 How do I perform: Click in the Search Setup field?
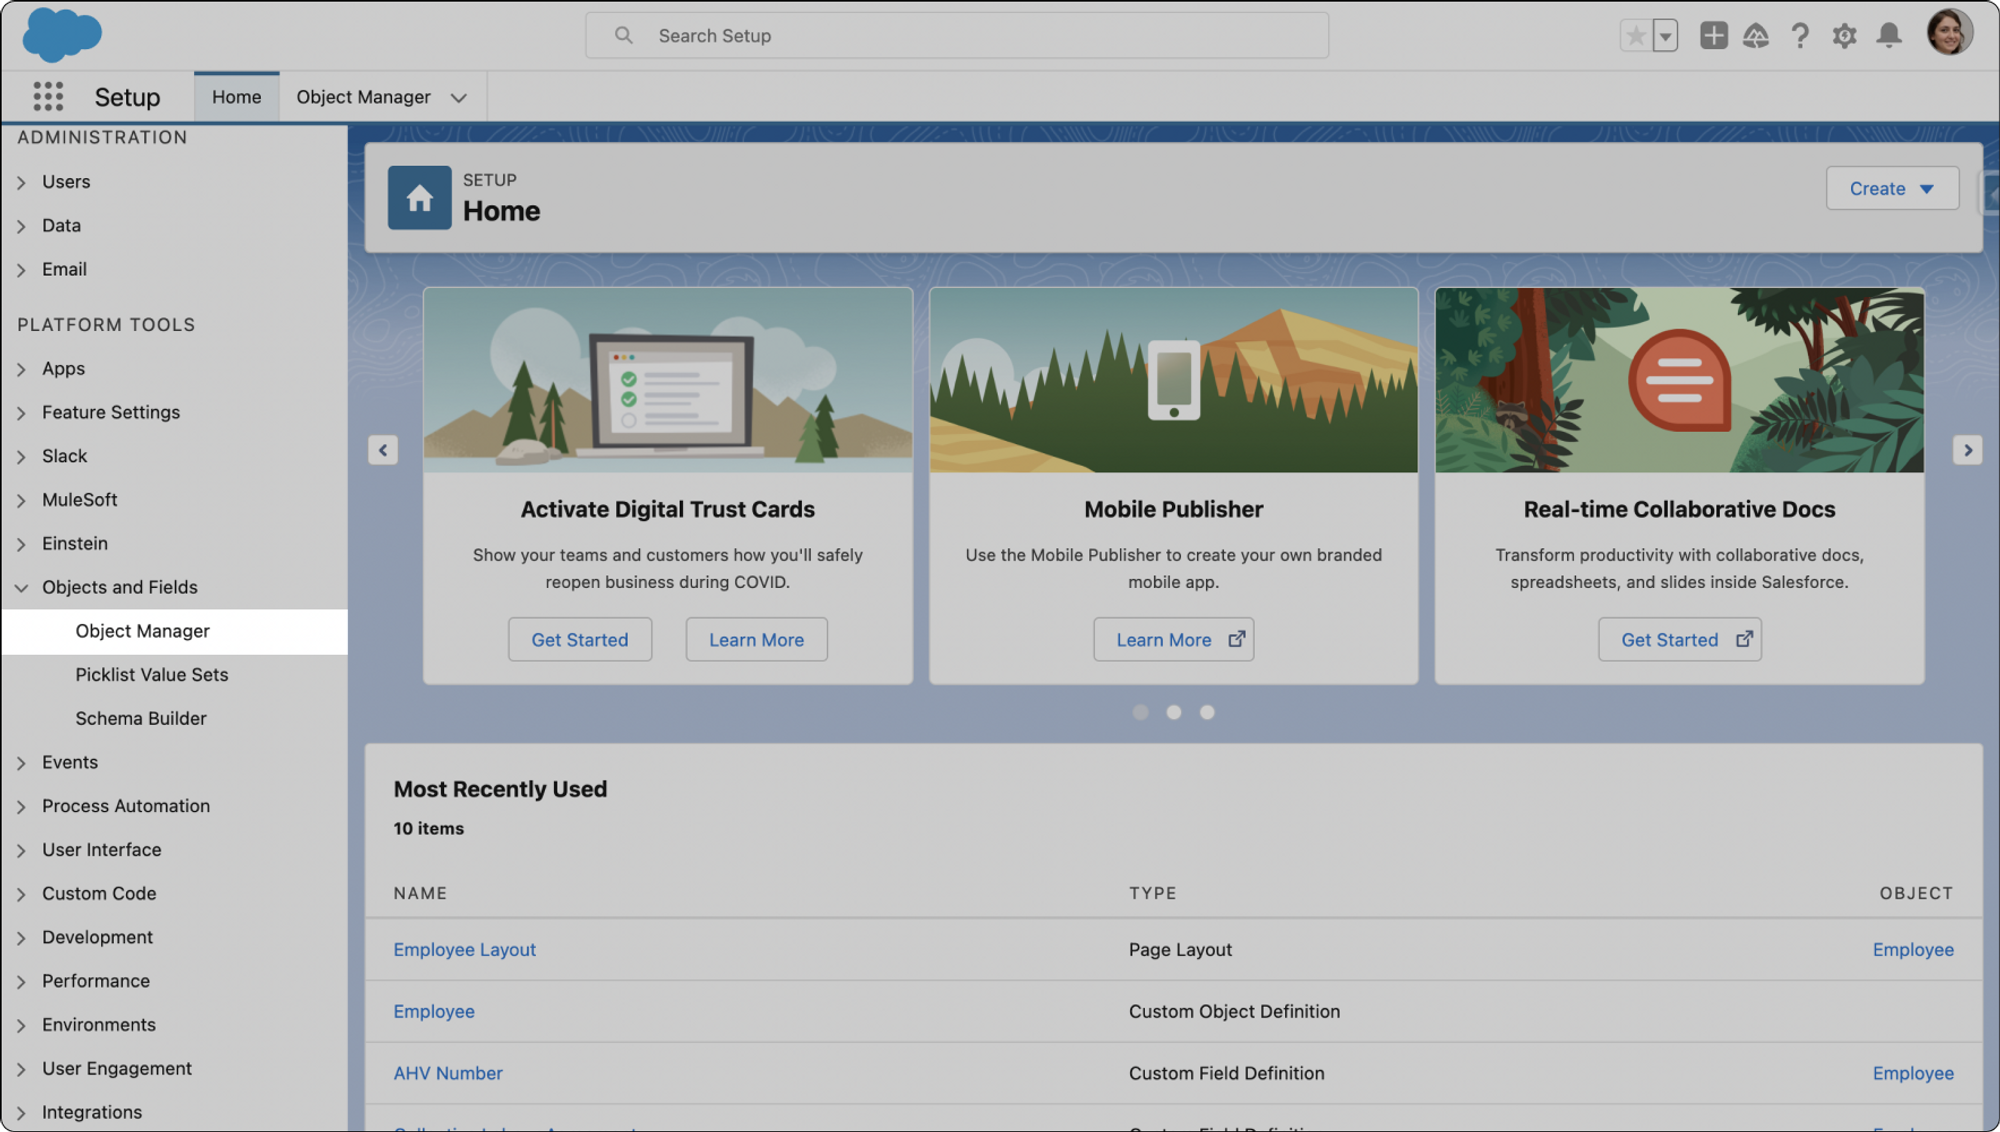tap(956, 36)
